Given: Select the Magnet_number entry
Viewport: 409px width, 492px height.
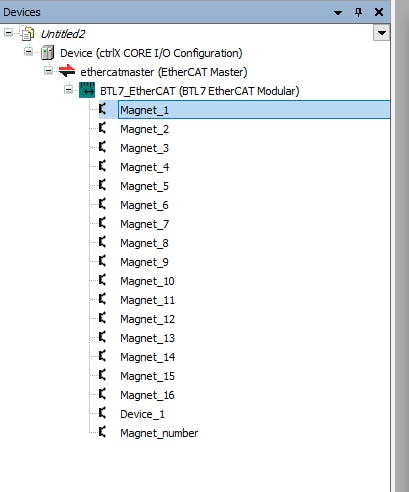Looking at the screenshot, I should coord(159,433).
